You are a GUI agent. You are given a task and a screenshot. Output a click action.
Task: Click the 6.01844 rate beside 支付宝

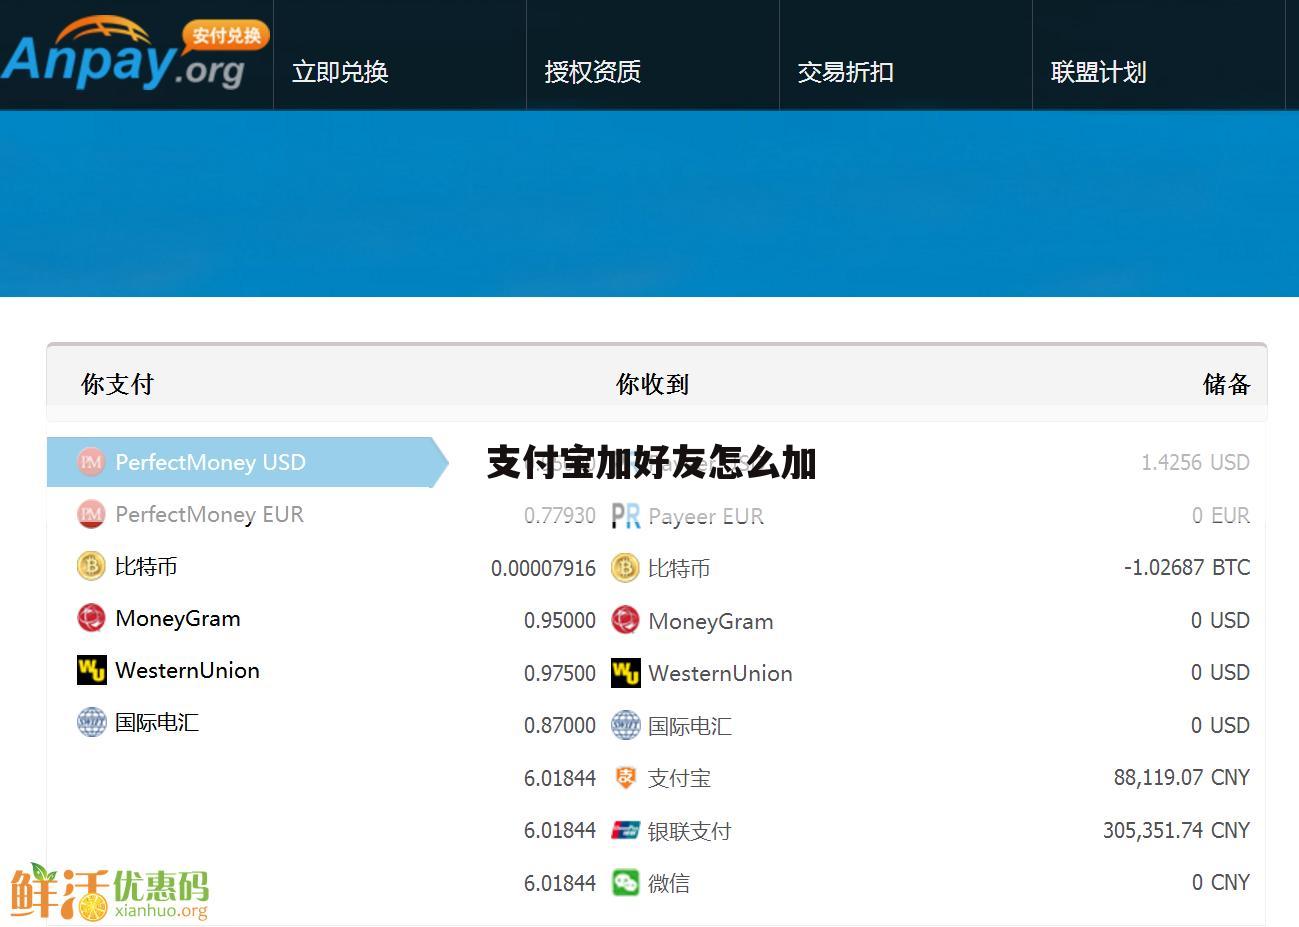click(560, 778)
